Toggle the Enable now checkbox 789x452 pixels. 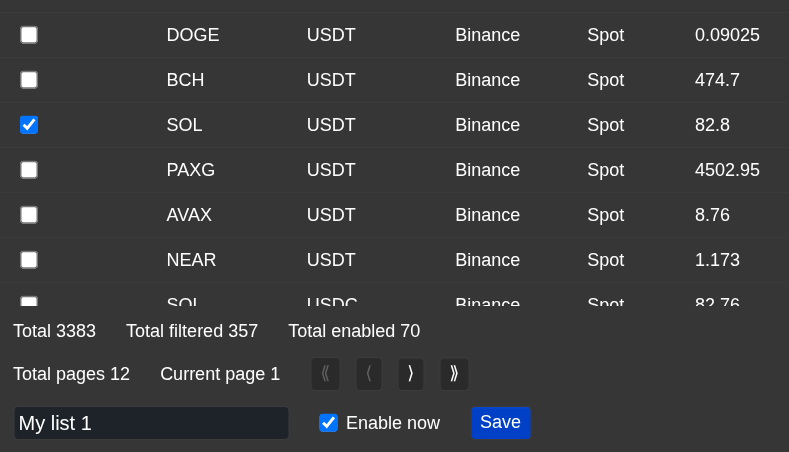328,423
